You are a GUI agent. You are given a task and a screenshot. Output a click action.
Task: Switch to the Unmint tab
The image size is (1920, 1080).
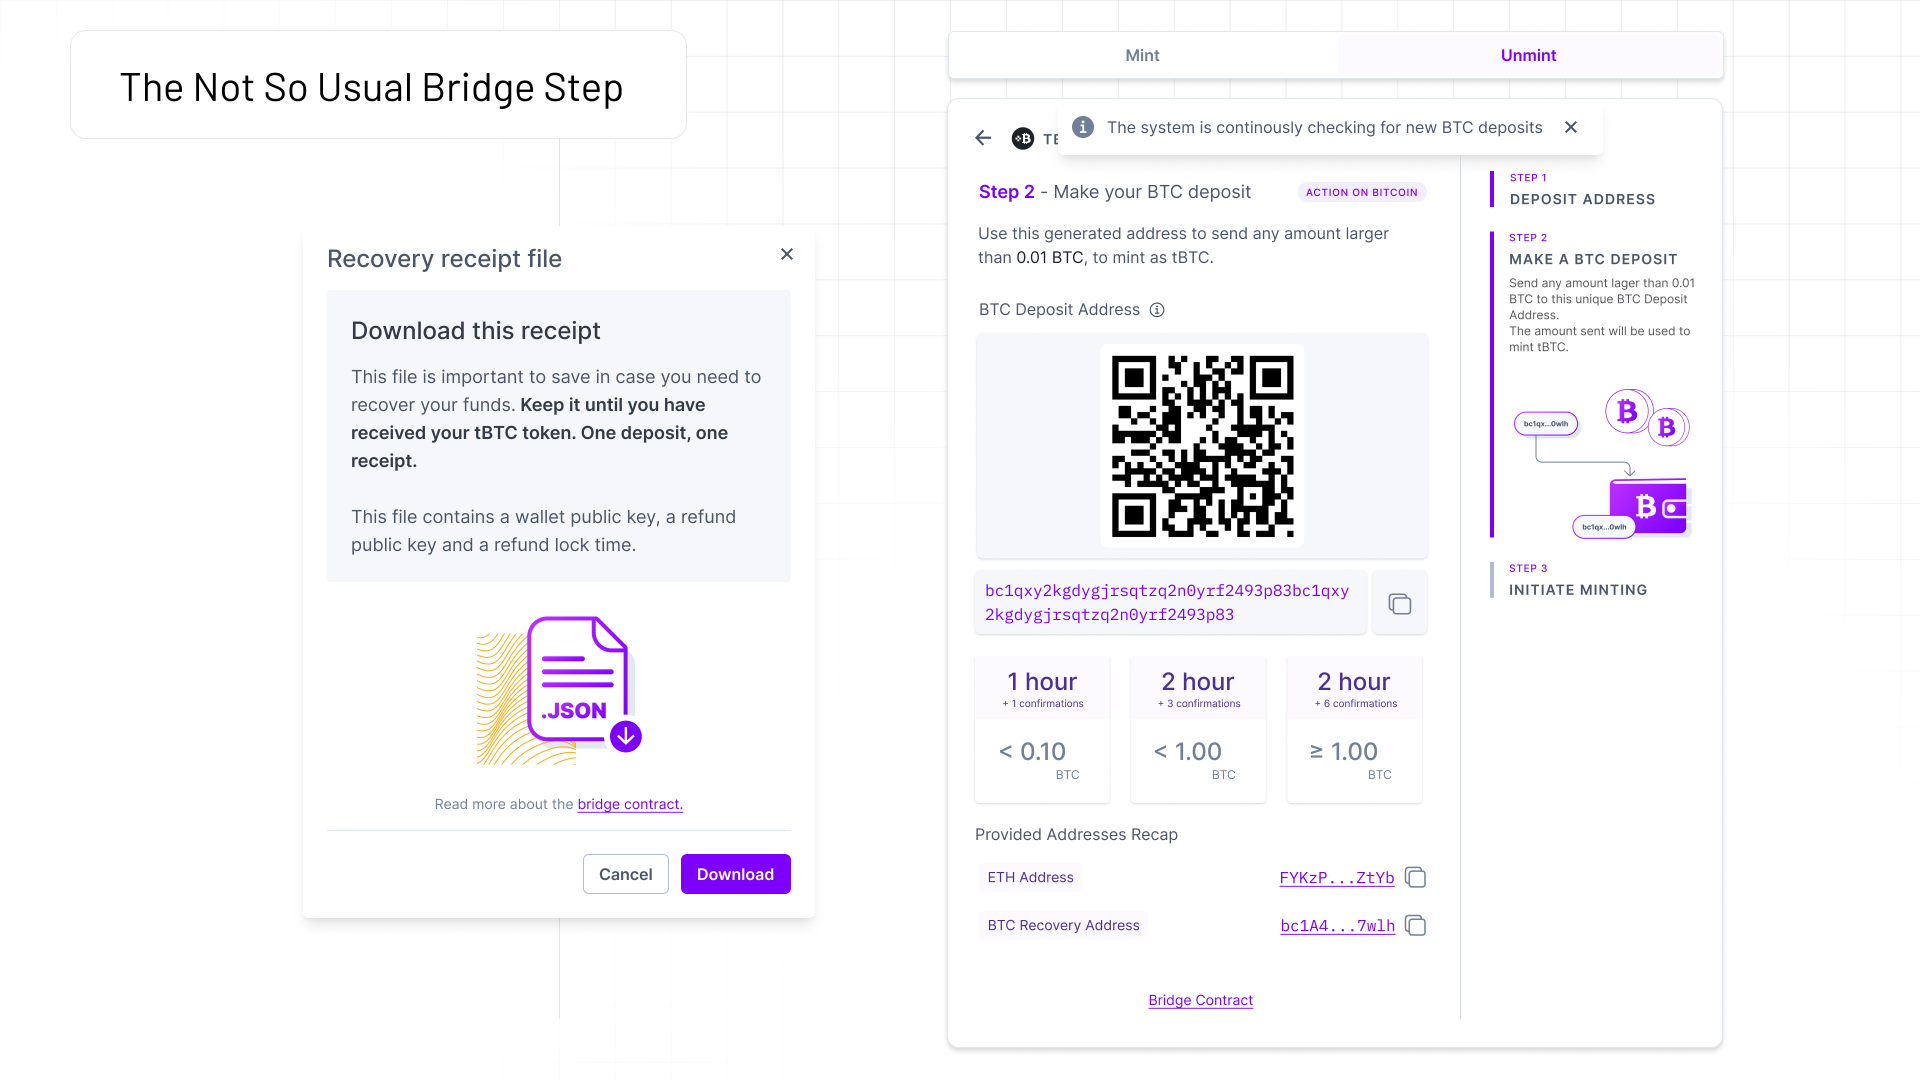click(1528, 55)
